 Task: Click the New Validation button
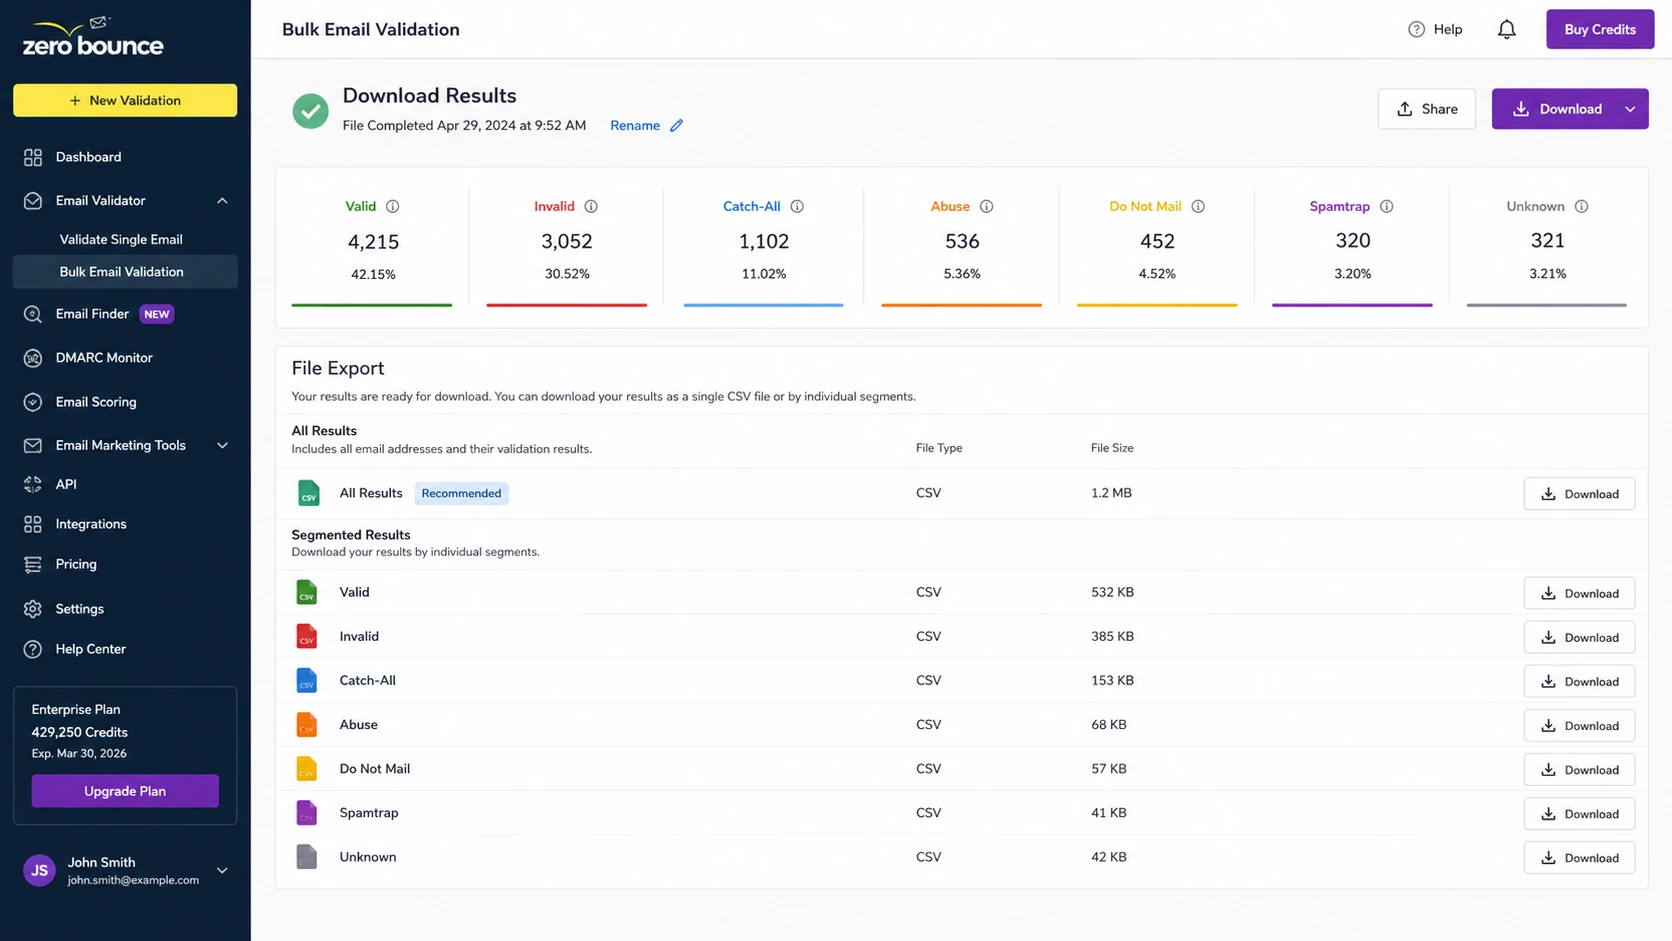125,101
